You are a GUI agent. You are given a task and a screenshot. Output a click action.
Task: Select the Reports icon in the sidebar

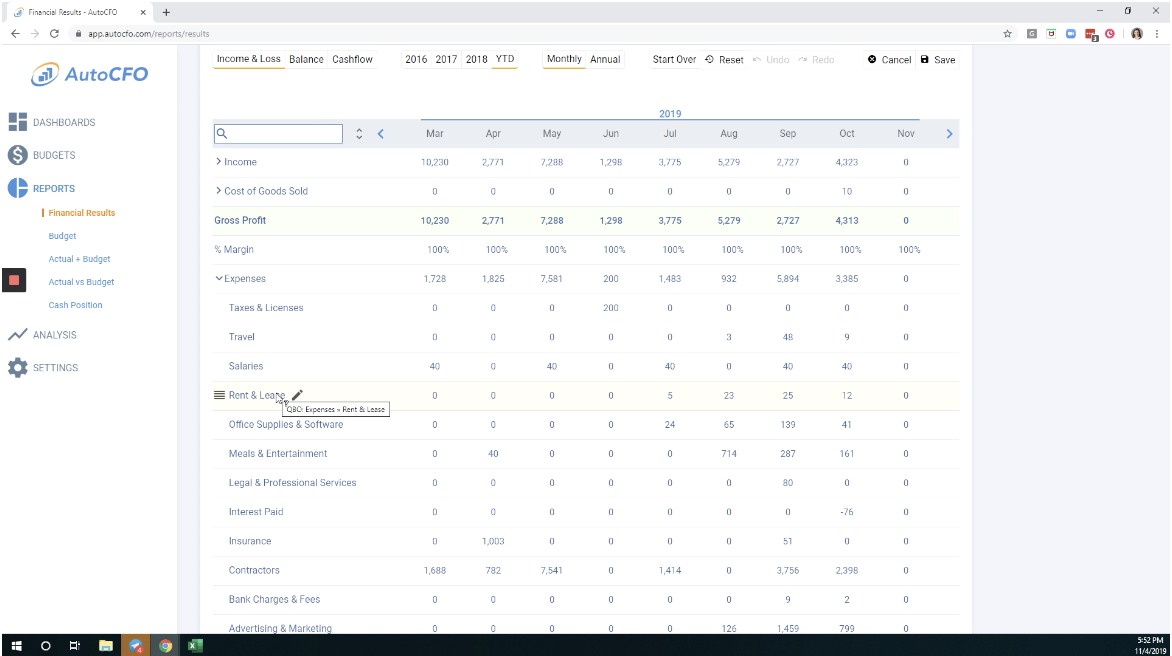17,188
